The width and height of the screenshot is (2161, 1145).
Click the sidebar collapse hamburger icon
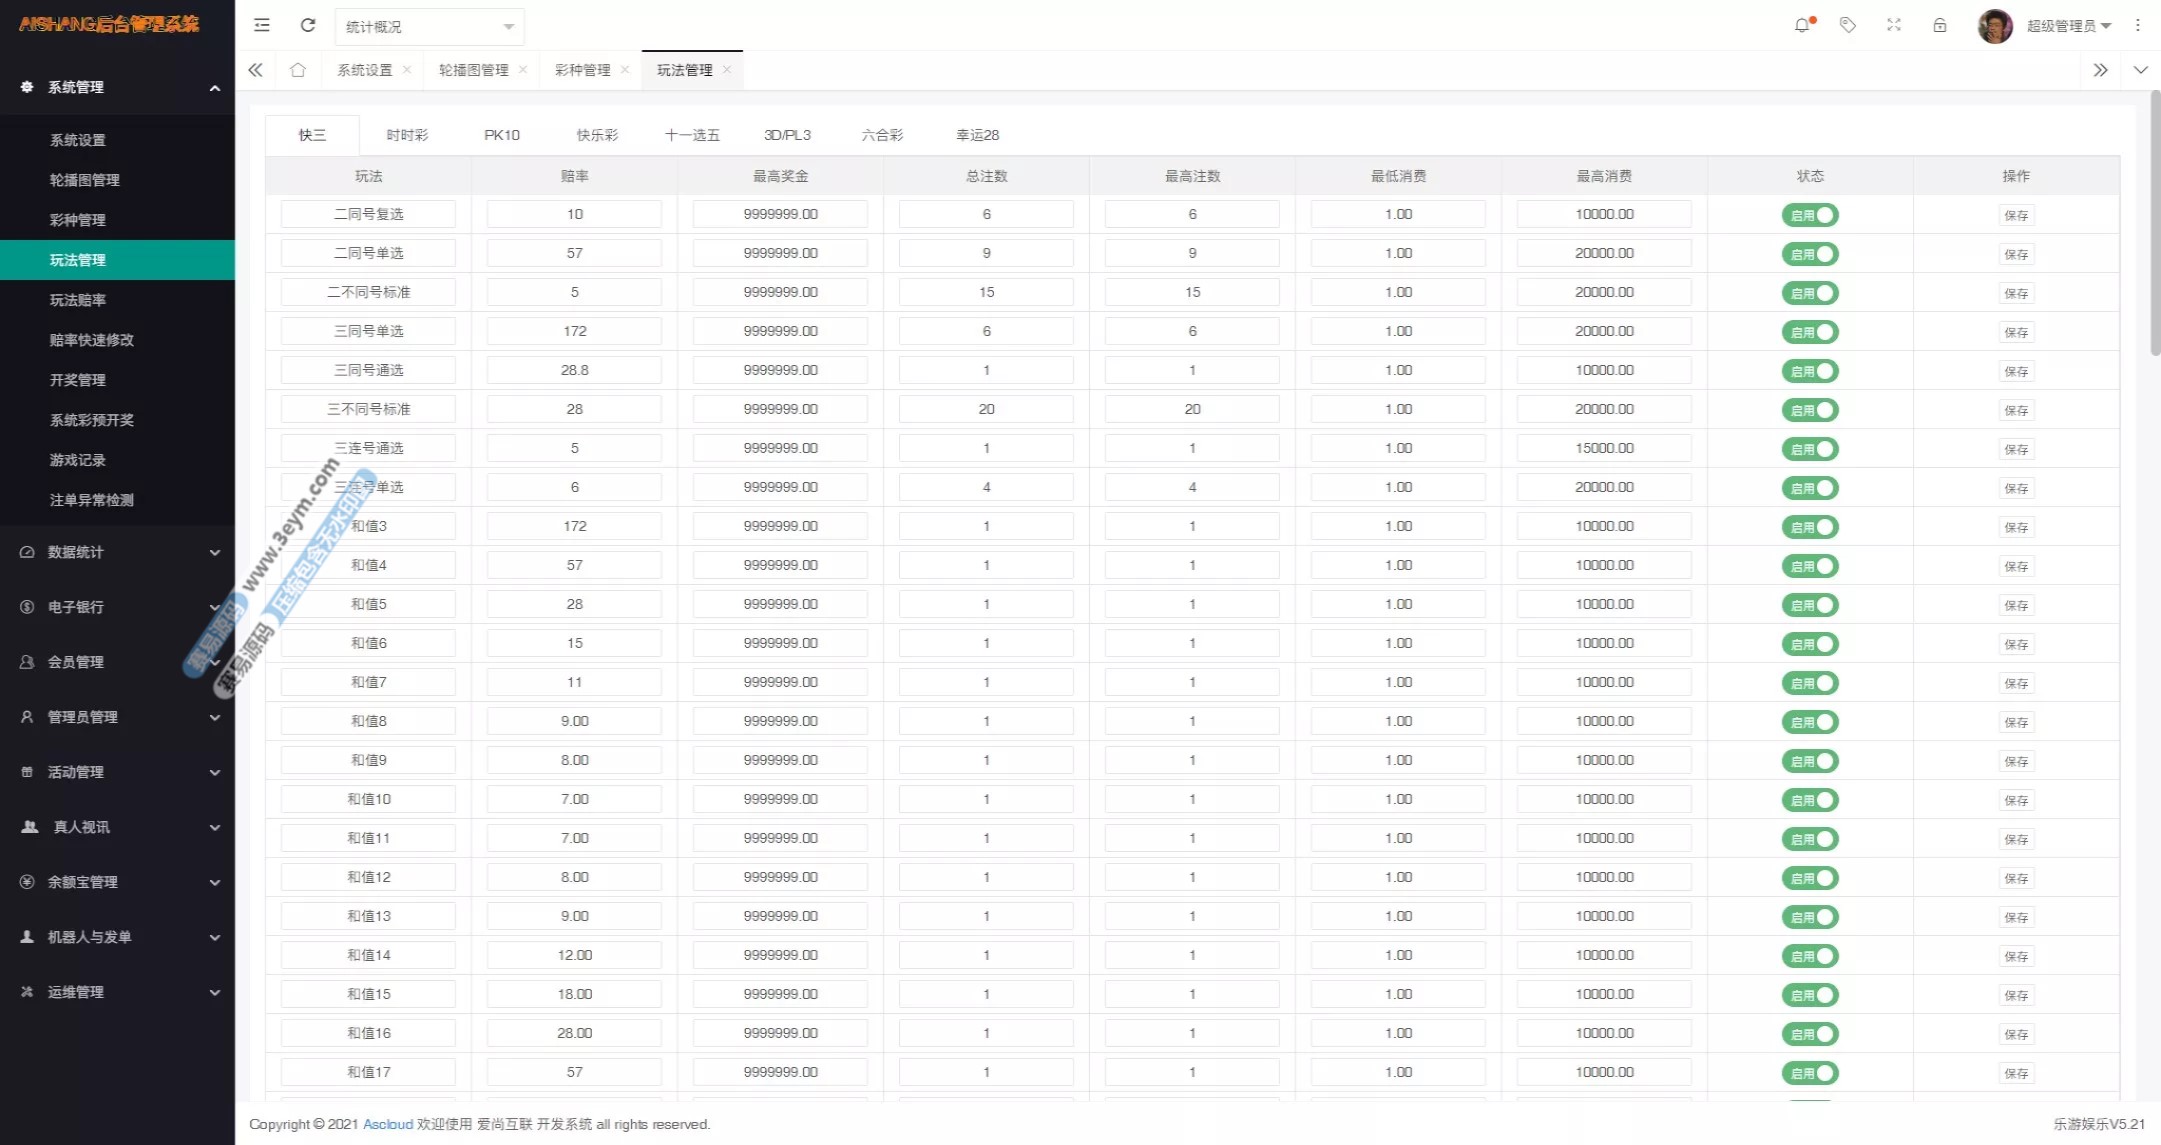(262, 25)
